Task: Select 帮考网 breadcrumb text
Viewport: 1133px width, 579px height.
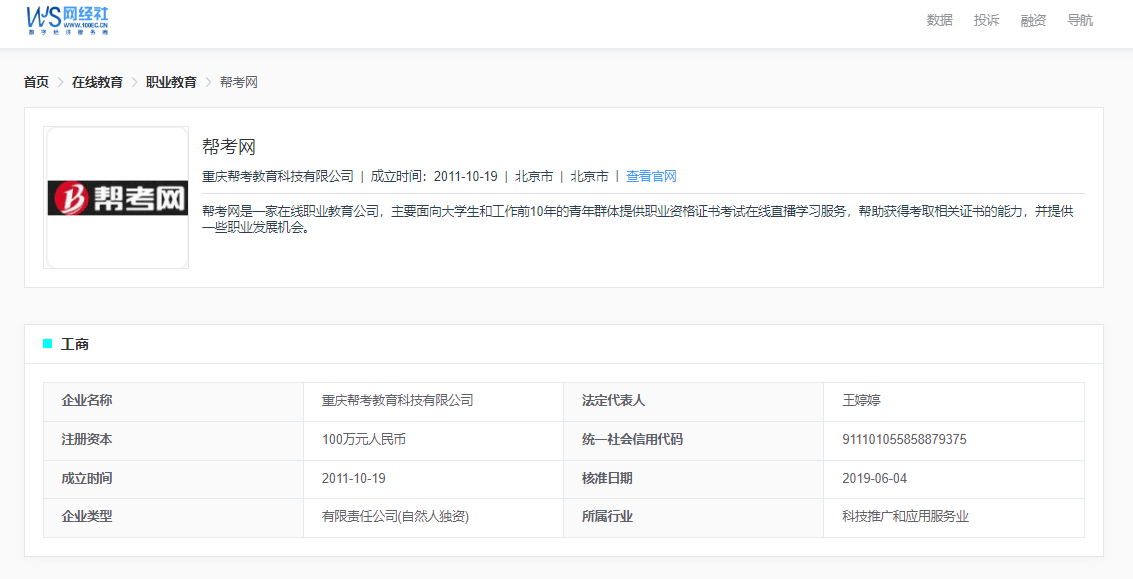Action: [x=238, y=82]
